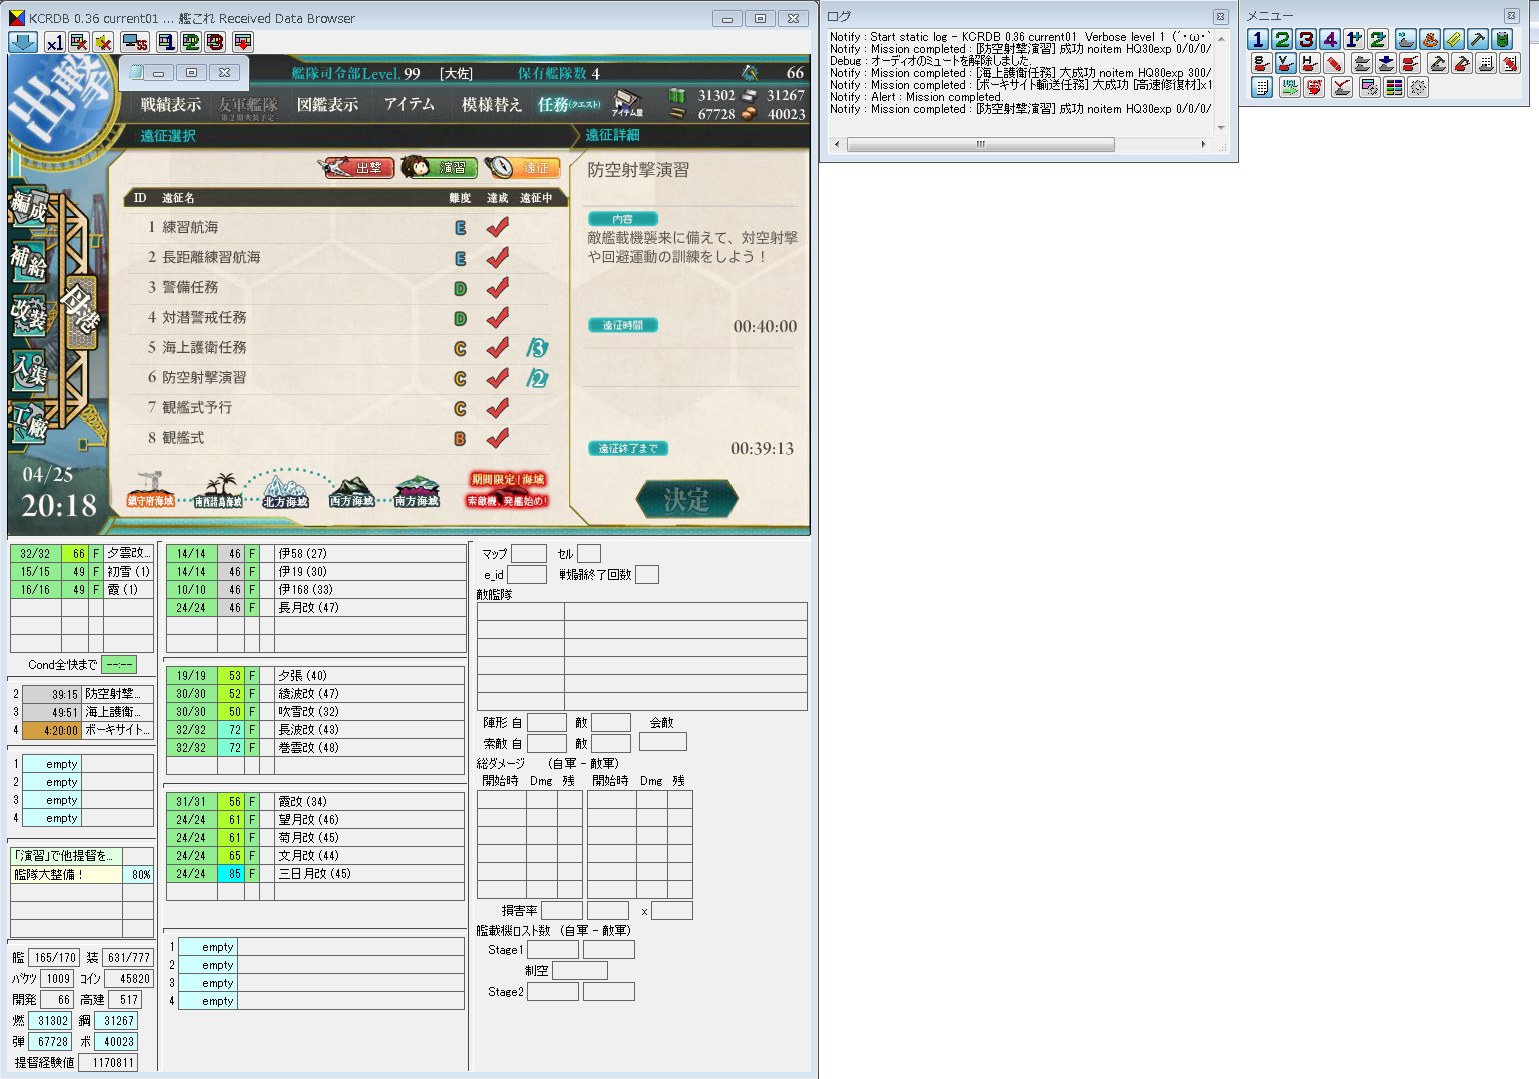Open the gear settings icon in Menu

(x=1418, y=87)
